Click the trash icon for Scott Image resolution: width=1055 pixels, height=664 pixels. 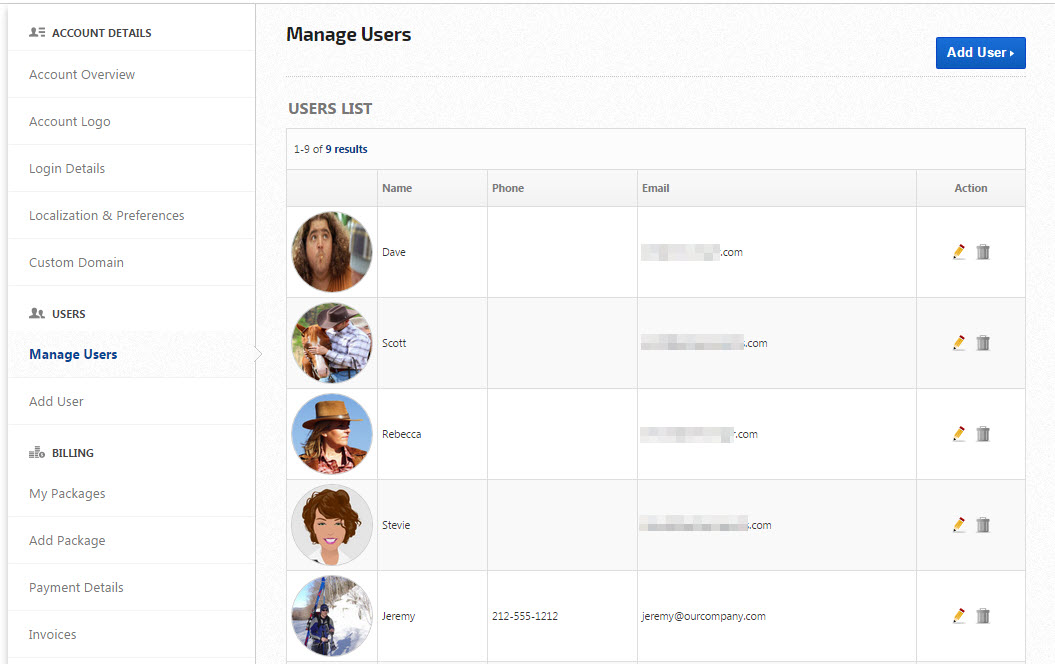point(983,342)
